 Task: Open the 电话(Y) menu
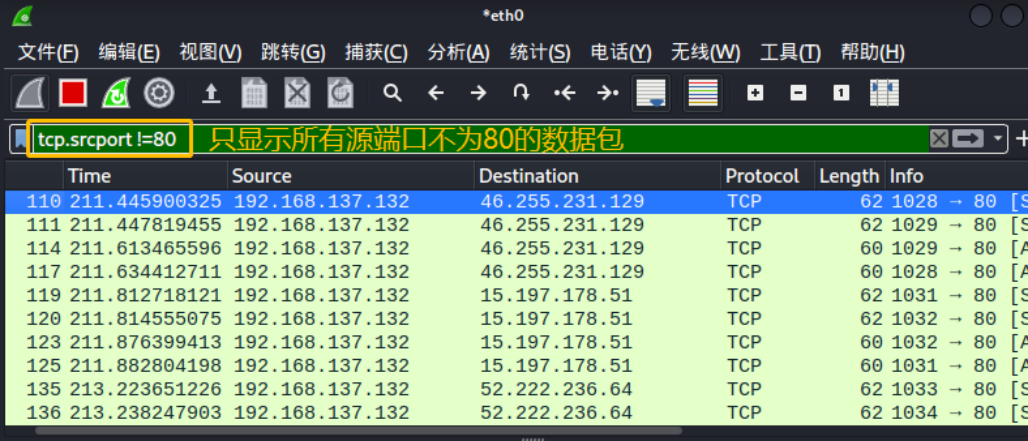[621, 52]
